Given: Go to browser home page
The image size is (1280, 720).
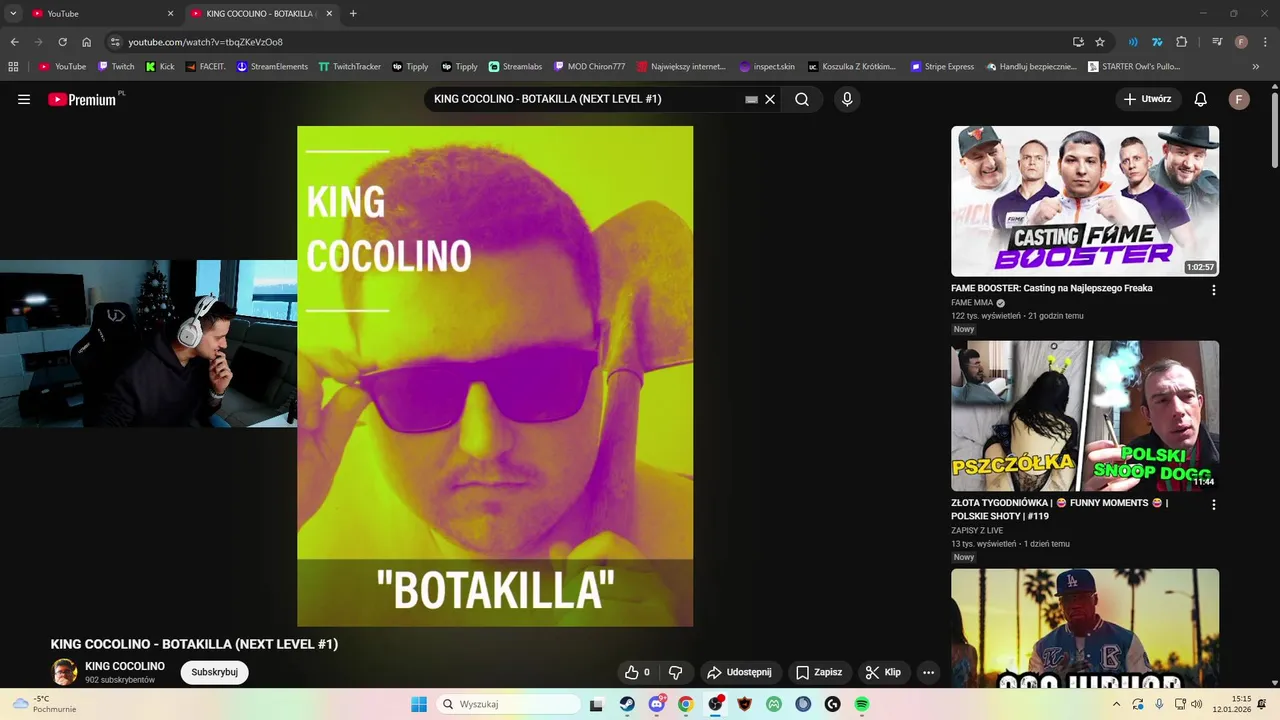Looking at the screenshot, I should (x=87, y=42).
